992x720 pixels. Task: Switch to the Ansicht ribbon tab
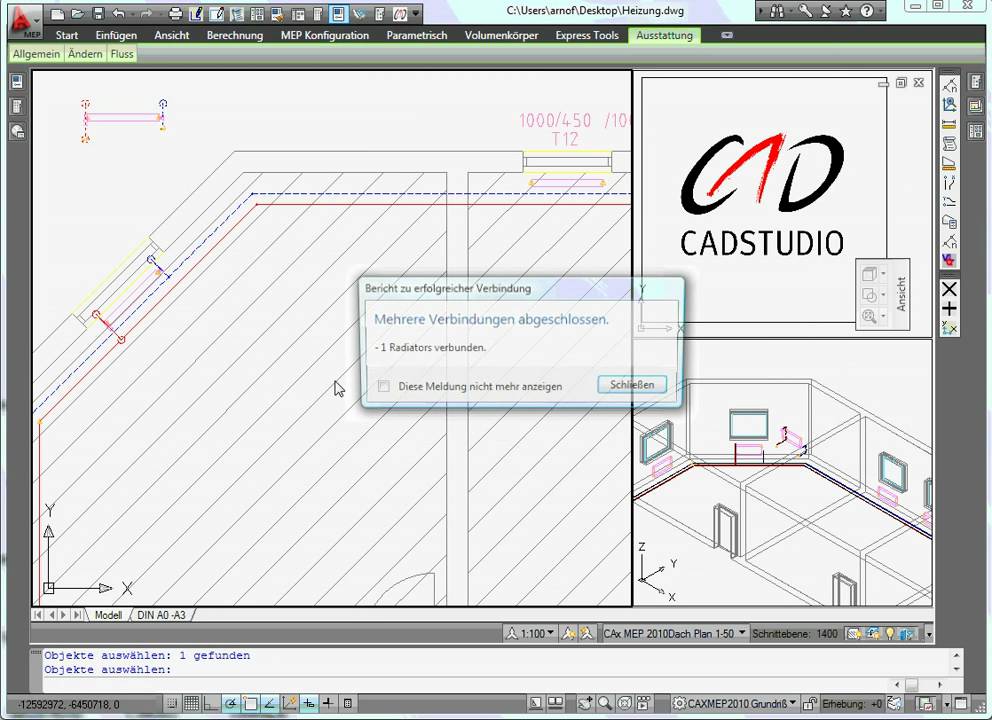pyautogui.click(x=171, y=35)
